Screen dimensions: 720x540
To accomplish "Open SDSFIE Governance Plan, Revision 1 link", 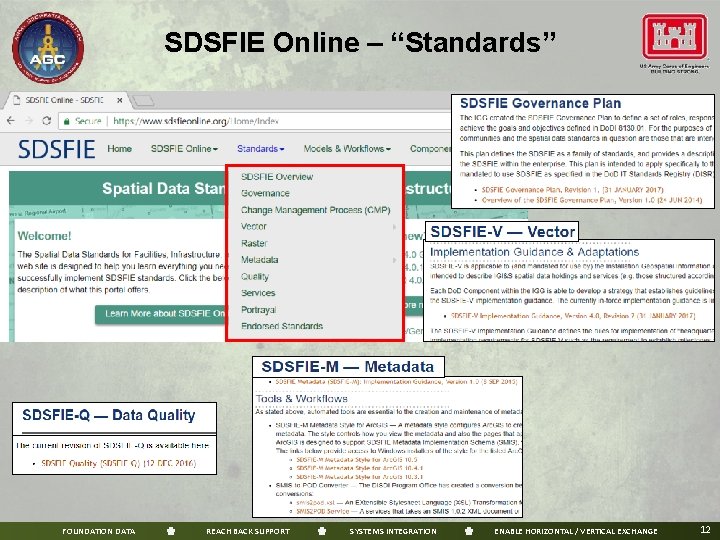I will click(x=572, y=190).
